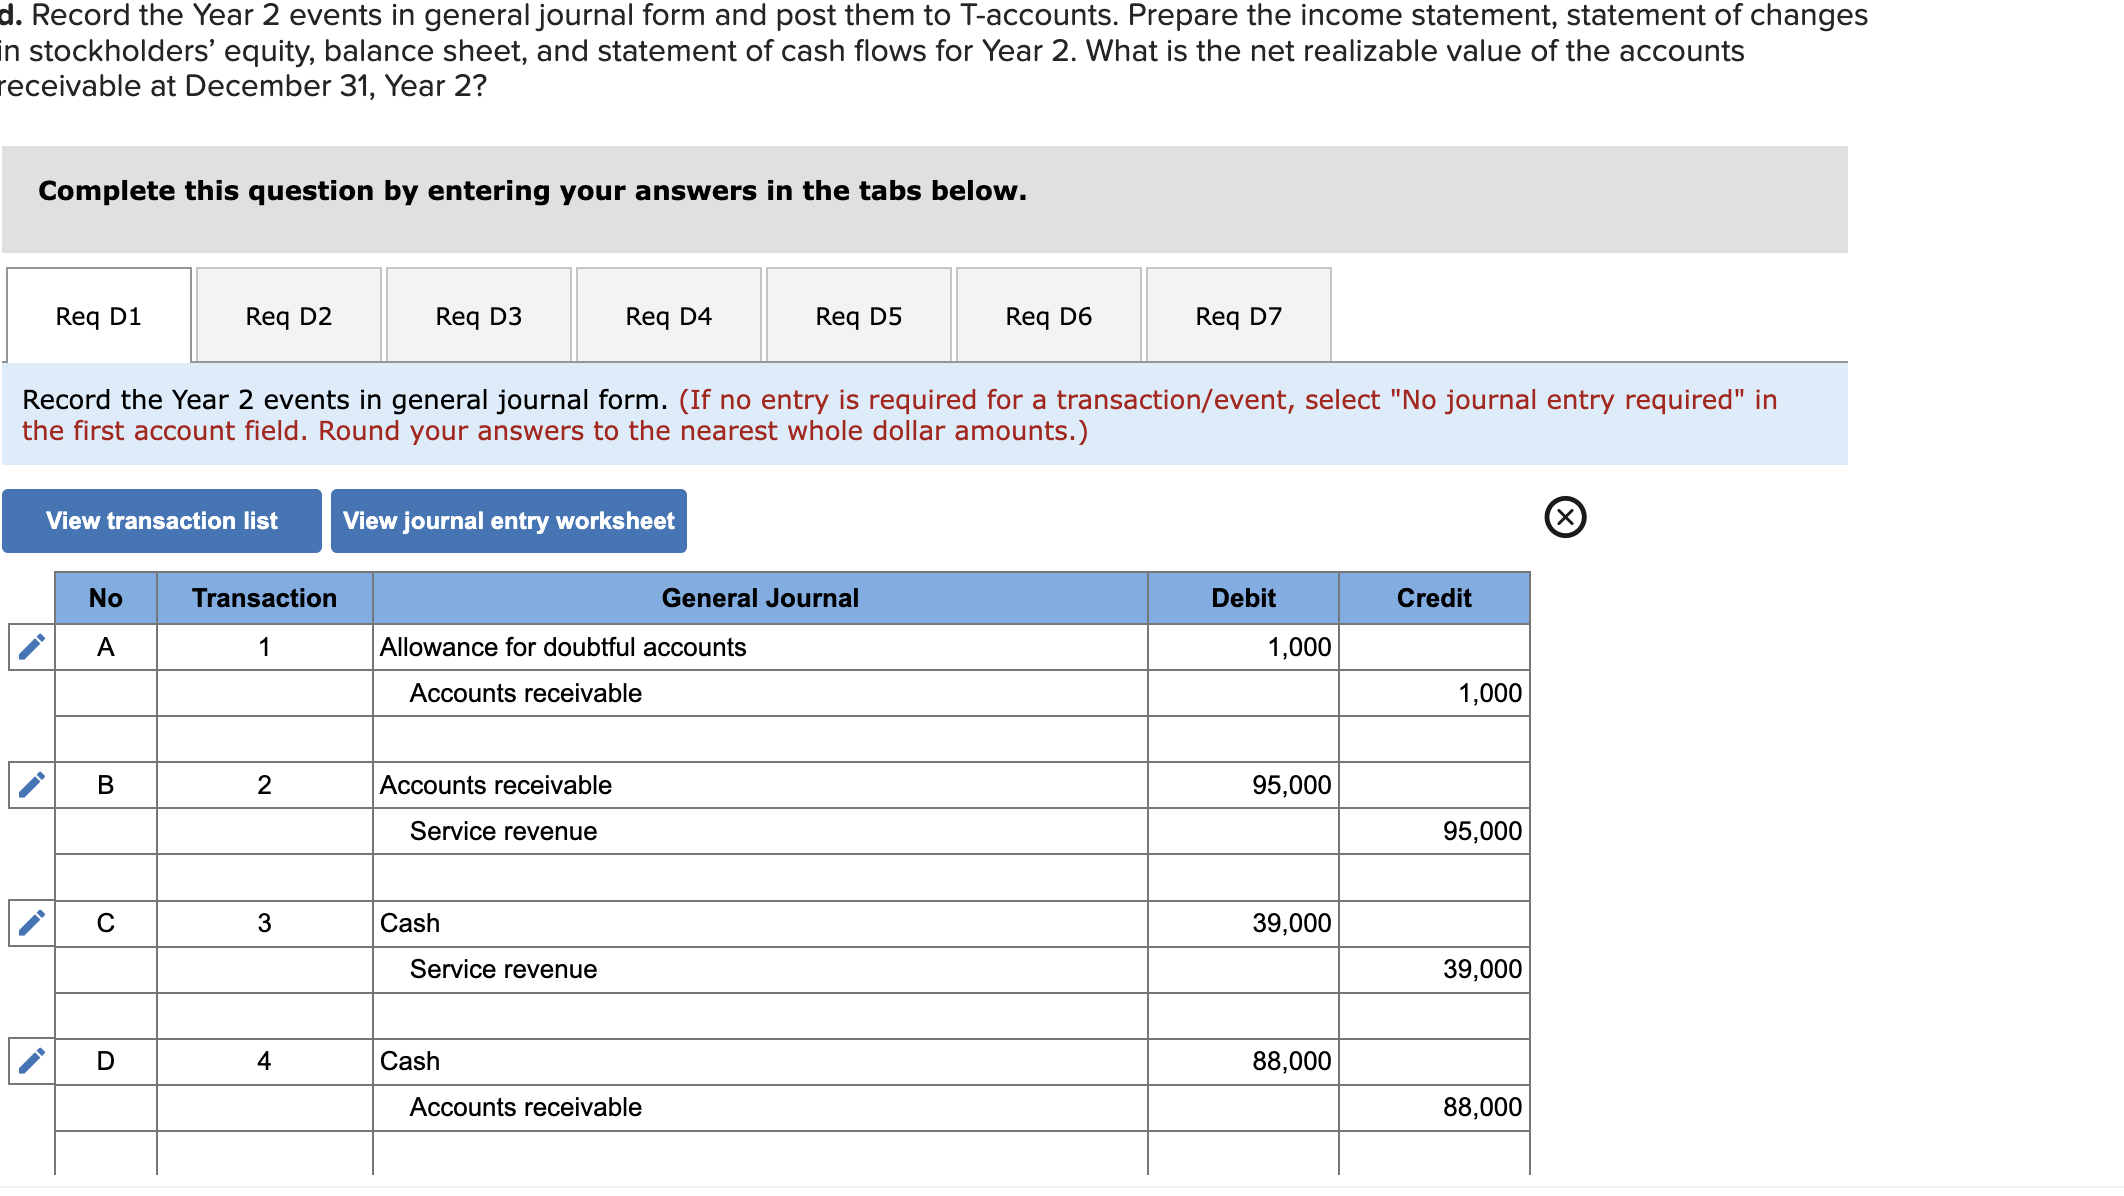This screenshot has width=2124, height=1196.
Task: Click the View transaction list button
Action: [x=162, y=521]
